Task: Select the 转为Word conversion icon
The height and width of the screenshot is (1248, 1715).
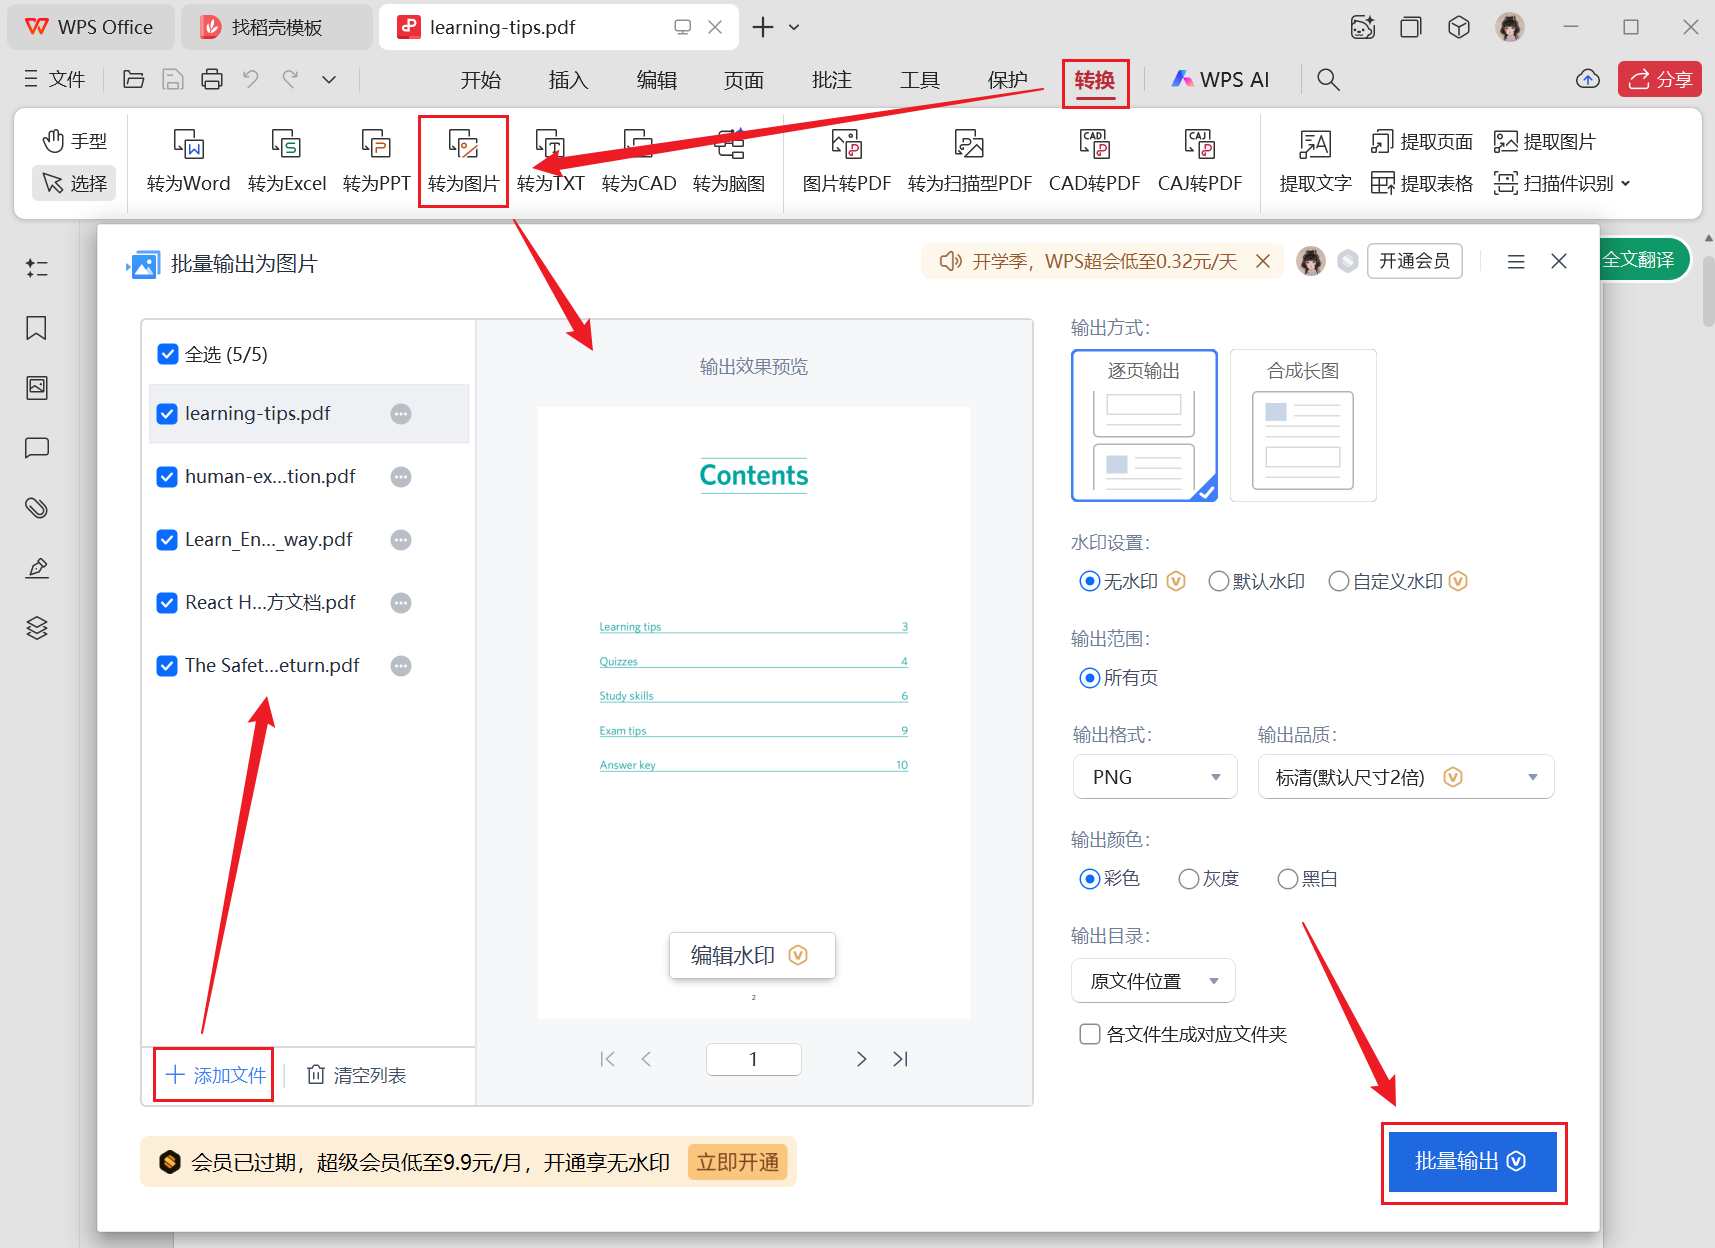Action: [x=187, y=160]
